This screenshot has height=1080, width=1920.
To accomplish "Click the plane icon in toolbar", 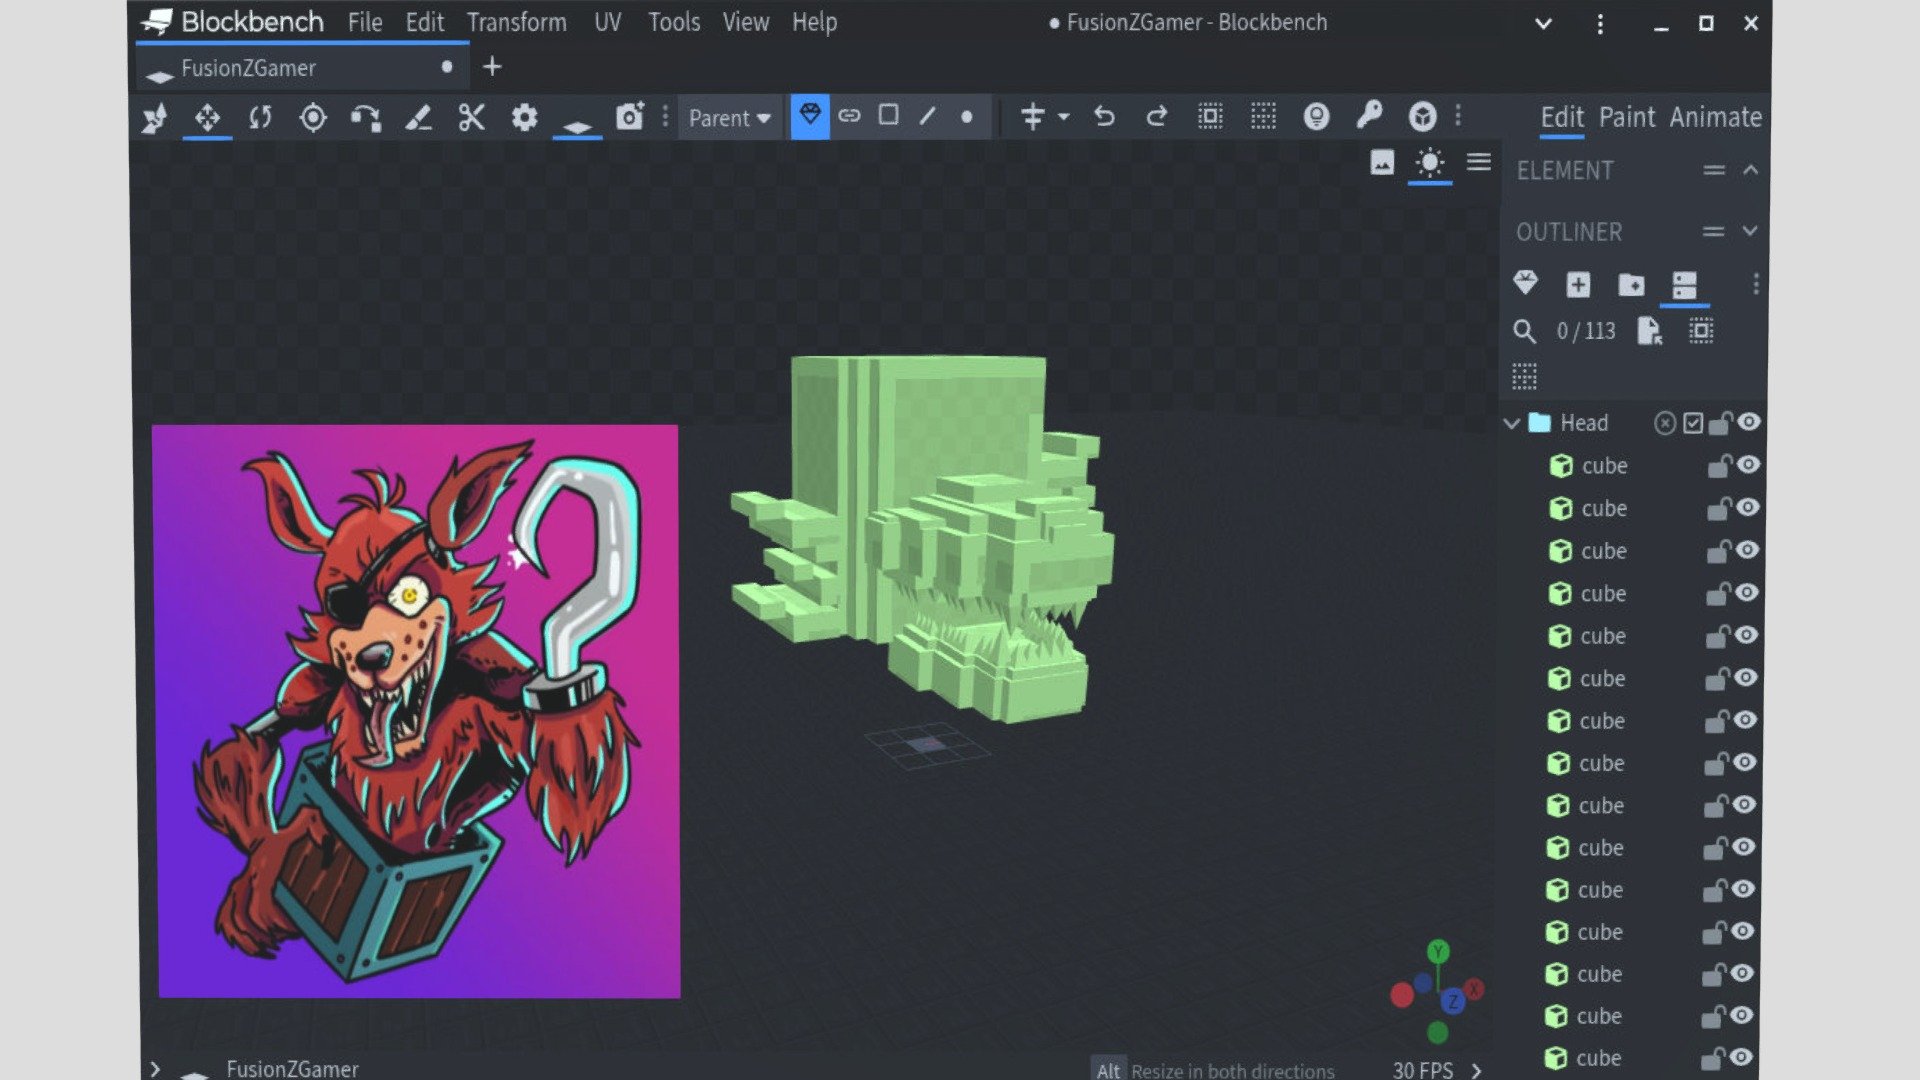I will point(577,125).
